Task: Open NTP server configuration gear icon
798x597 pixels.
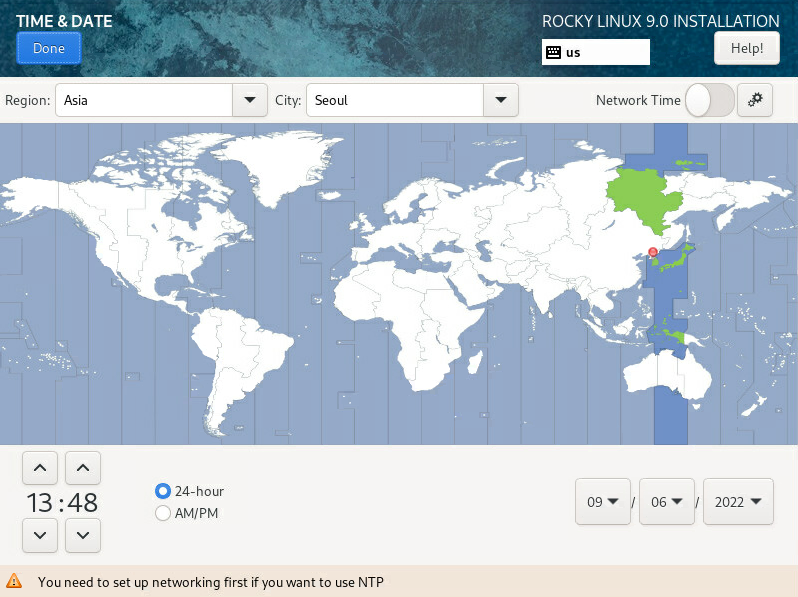Action: (755, 100)
